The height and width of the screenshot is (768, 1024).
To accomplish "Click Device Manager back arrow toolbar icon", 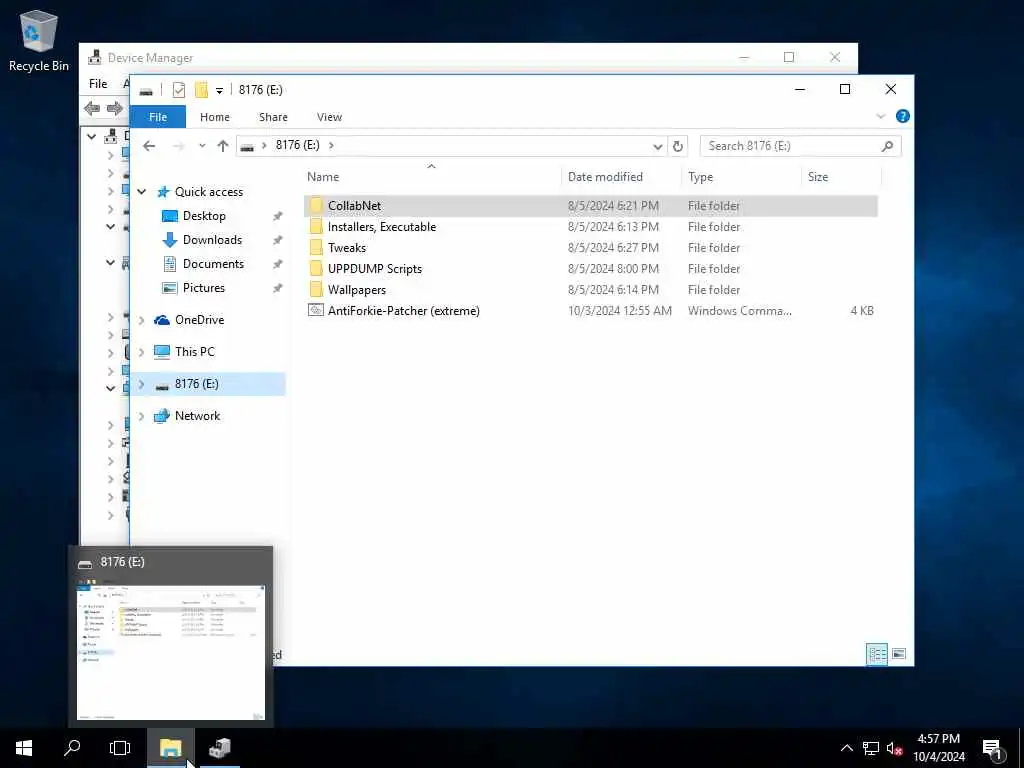I will coord(92,108).
